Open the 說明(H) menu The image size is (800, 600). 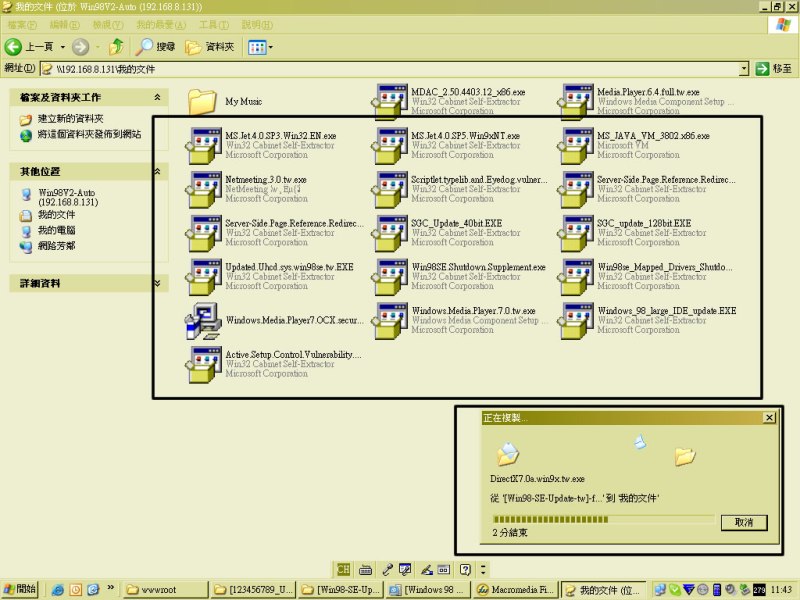point(257,24)
